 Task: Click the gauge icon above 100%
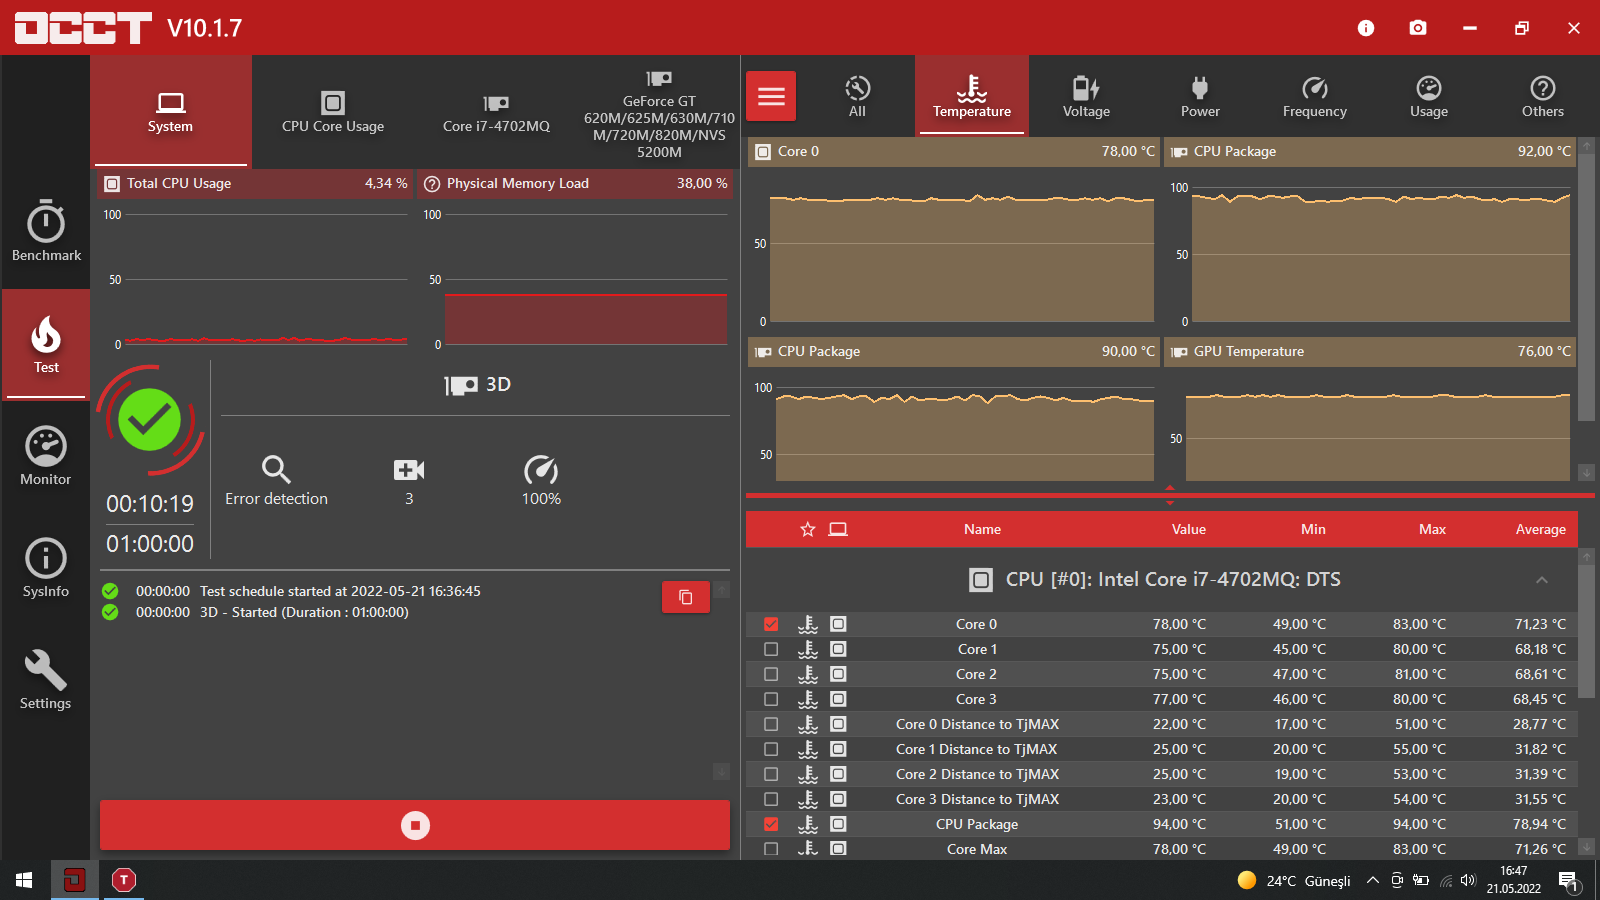(x=541, y=469)
